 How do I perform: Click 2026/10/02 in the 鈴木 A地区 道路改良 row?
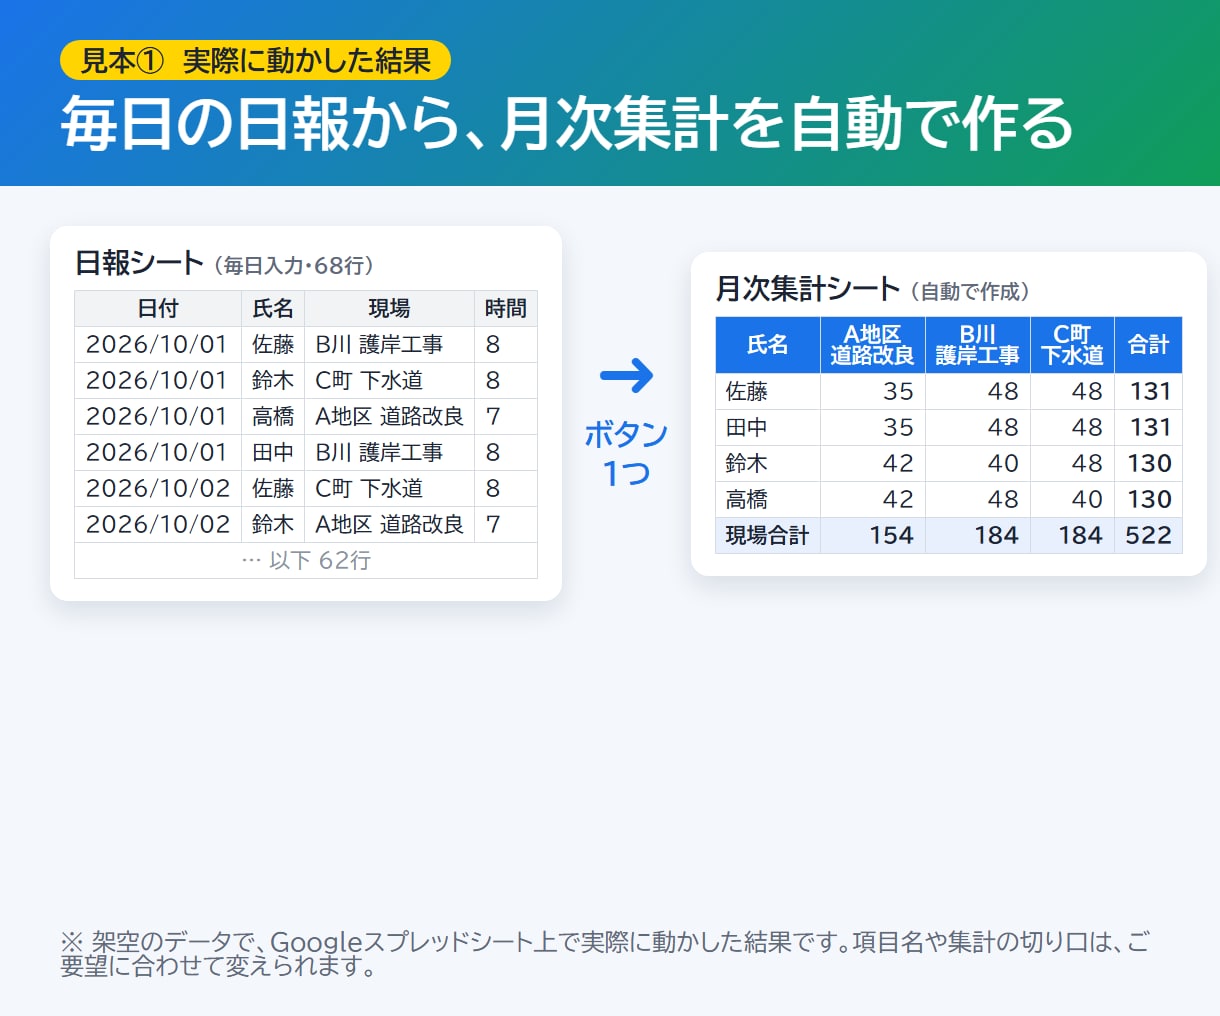157,525
